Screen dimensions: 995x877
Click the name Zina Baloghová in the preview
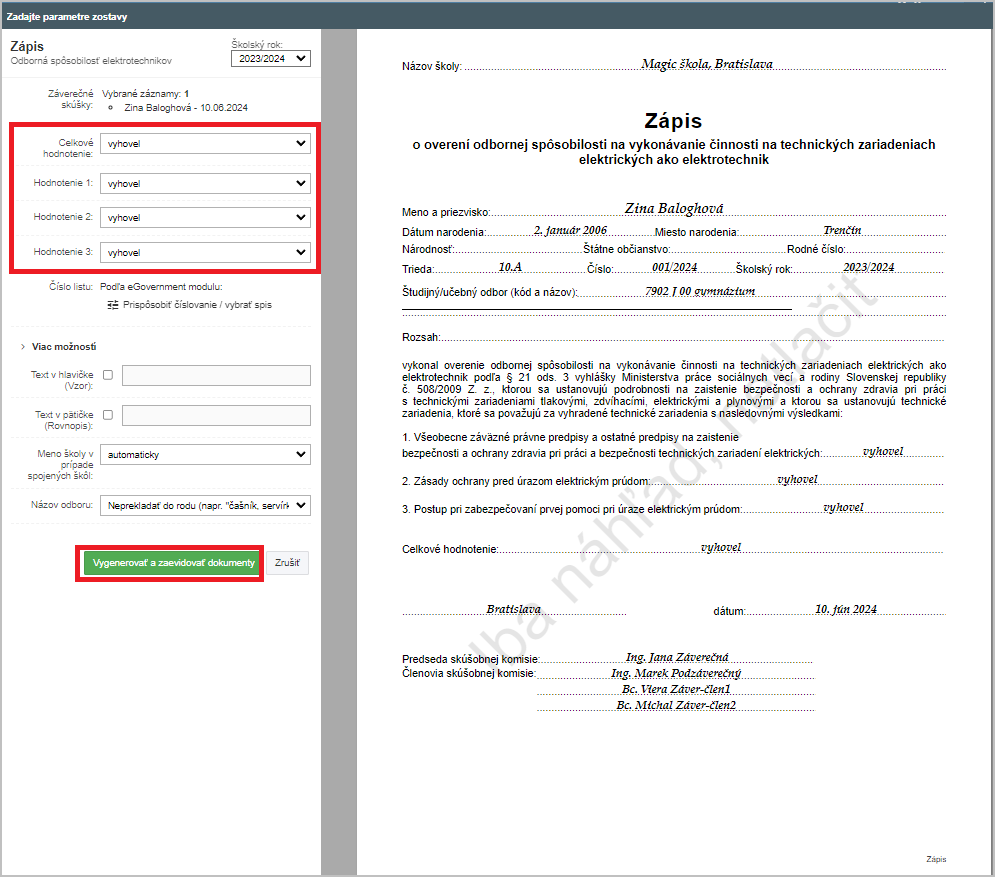click(674, 208)
